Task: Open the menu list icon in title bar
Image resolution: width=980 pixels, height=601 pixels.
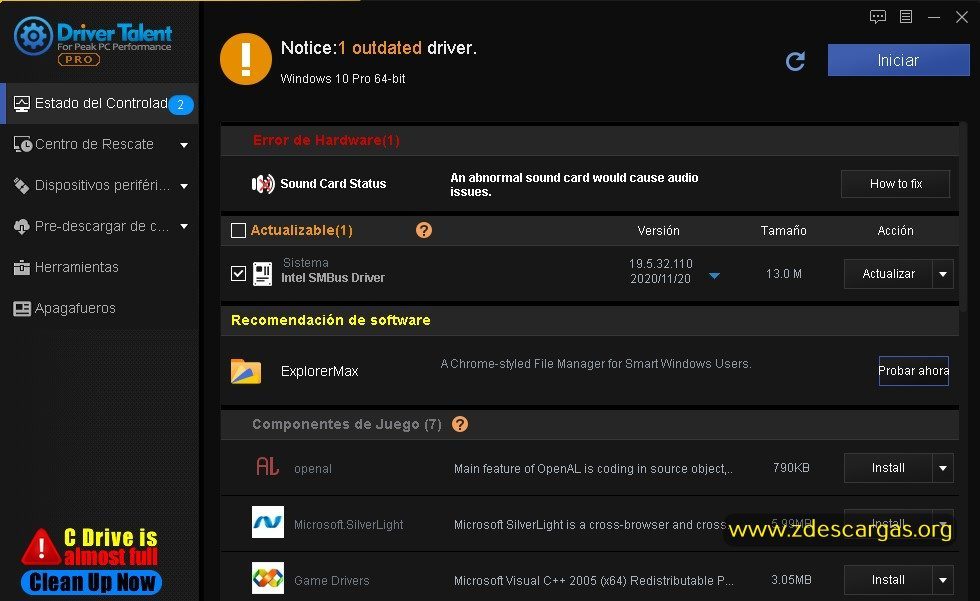Action: (906, 17)
